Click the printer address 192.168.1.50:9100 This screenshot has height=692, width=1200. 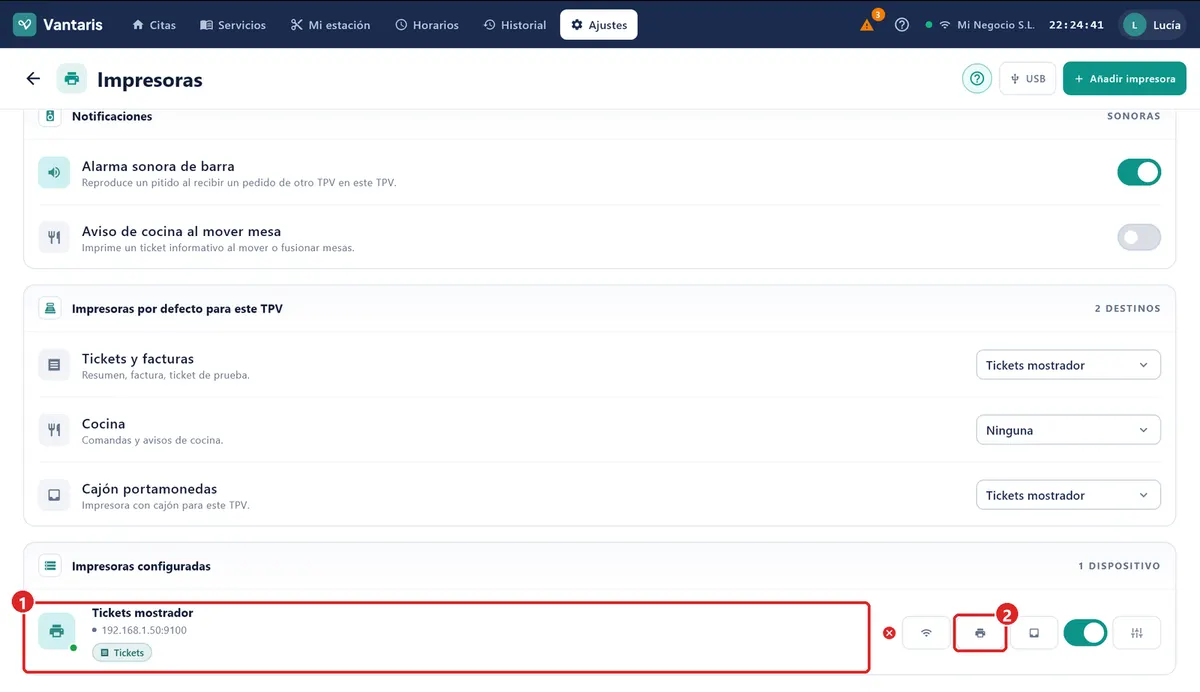[144, 630]
